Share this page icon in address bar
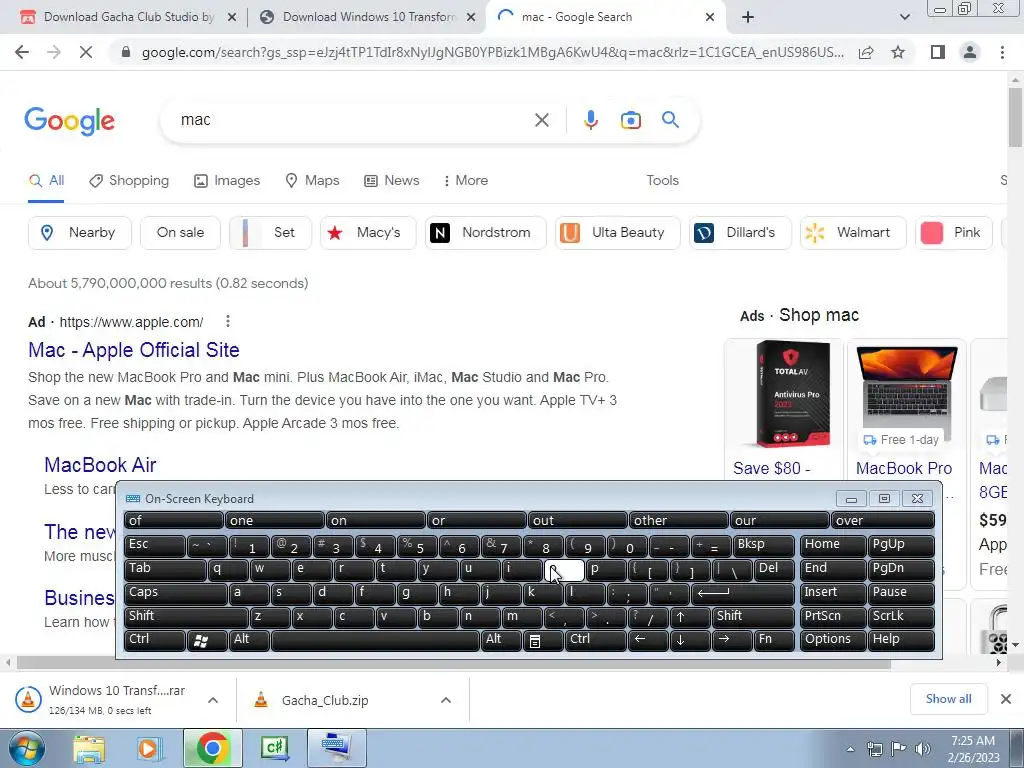The image size is (1024, 768). tap(866, 52)
